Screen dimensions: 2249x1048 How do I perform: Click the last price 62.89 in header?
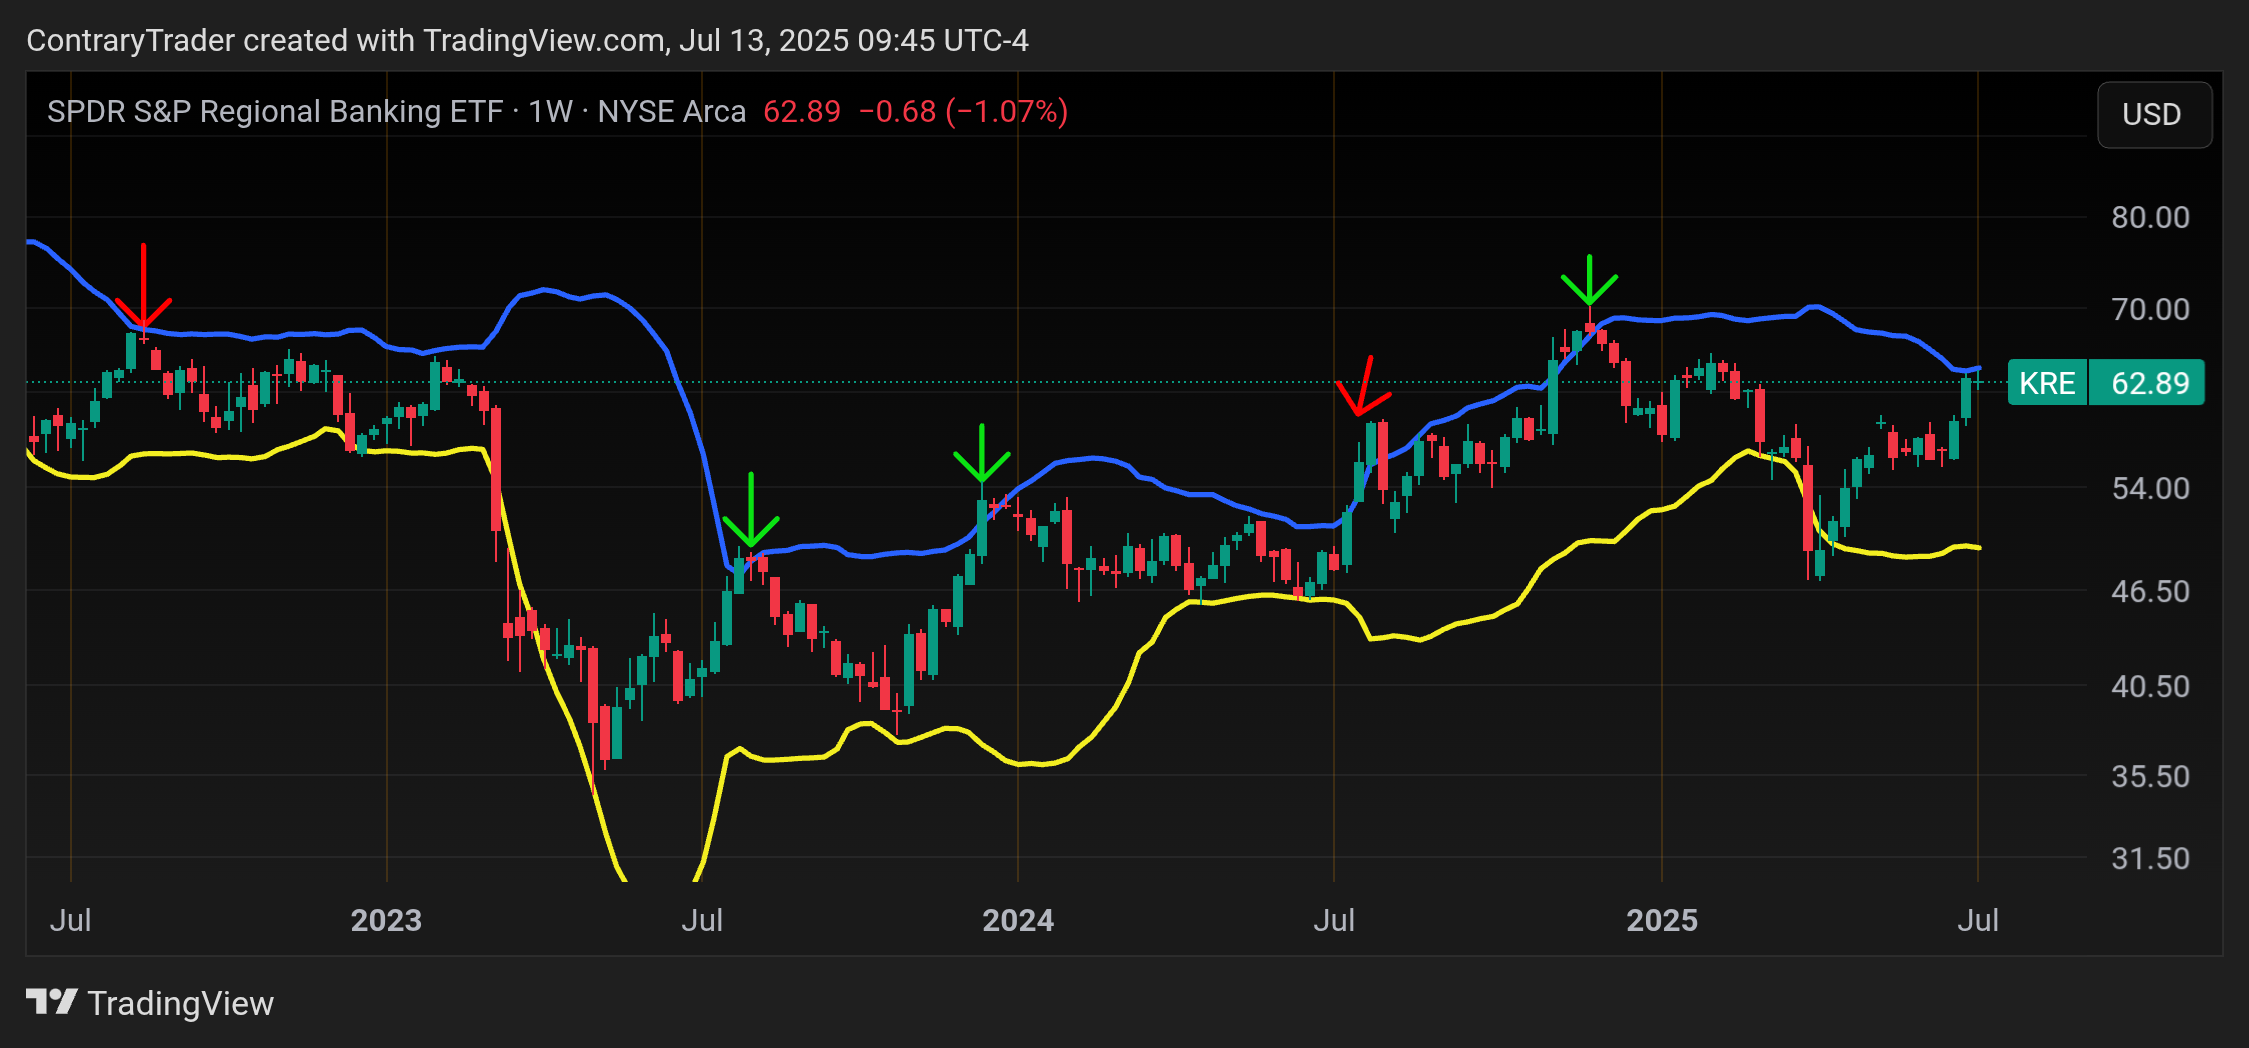click(802, 111)
